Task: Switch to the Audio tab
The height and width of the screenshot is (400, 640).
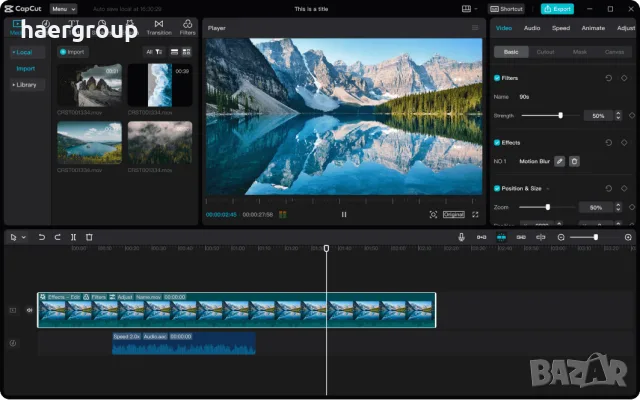Action: pos(532,28)
